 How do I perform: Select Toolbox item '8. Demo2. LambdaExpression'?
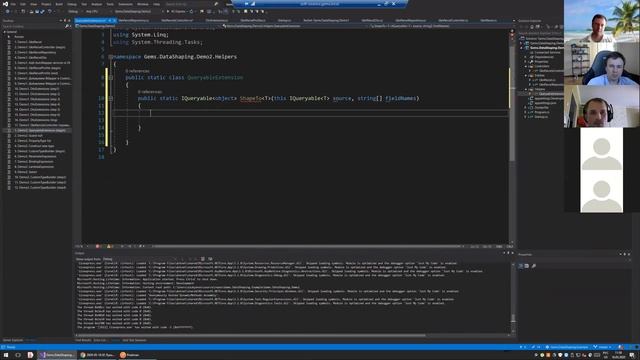(x=34, y=167)
